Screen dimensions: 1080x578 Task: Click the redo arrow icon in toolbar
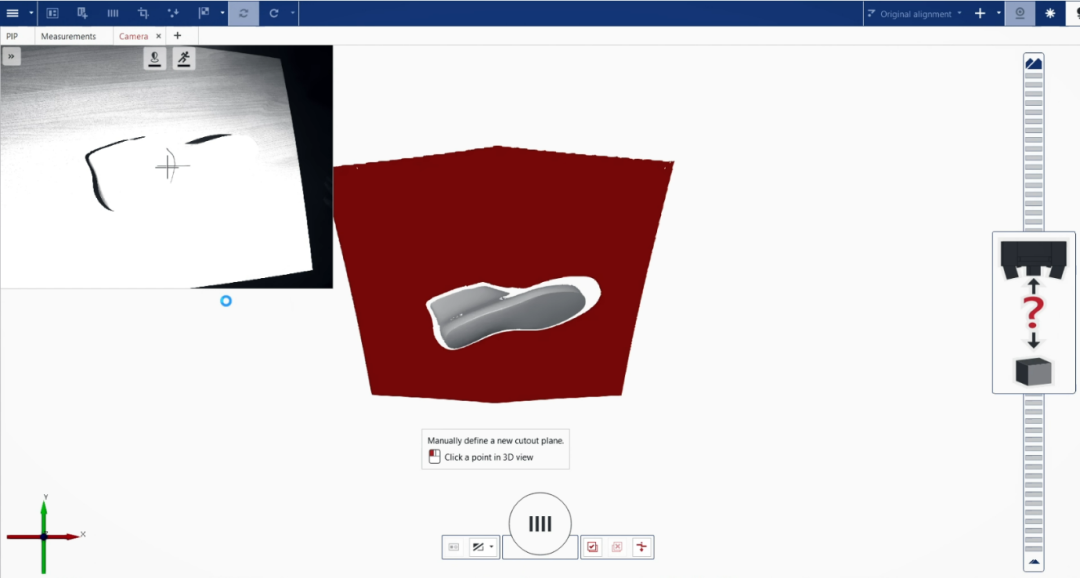tap(273, 13)
